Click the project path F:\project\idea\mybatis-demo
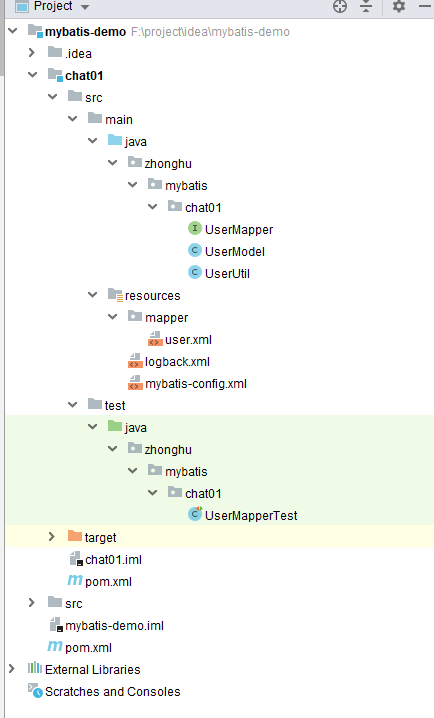Screen dimensions: 434x718 pyautogui.click(x=210, y=32)
